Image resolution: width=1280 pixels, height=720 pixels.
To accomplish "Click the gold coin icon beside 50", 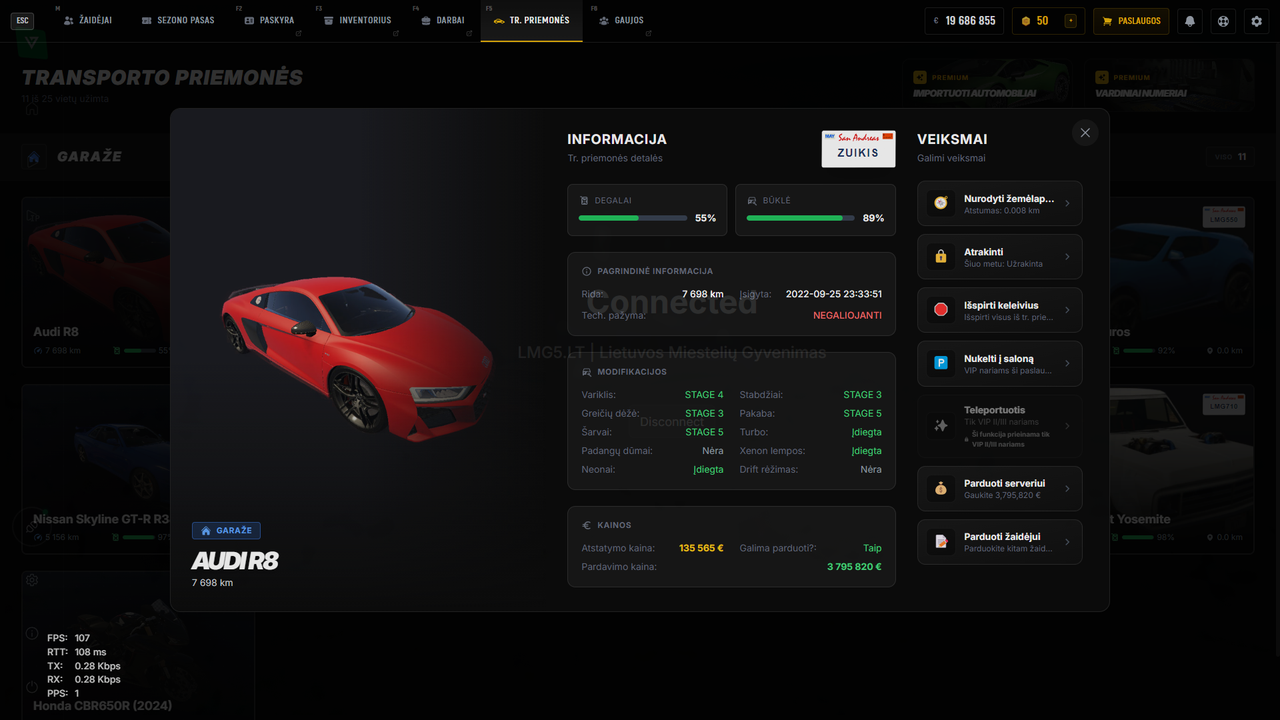I will coord(1025,20).
